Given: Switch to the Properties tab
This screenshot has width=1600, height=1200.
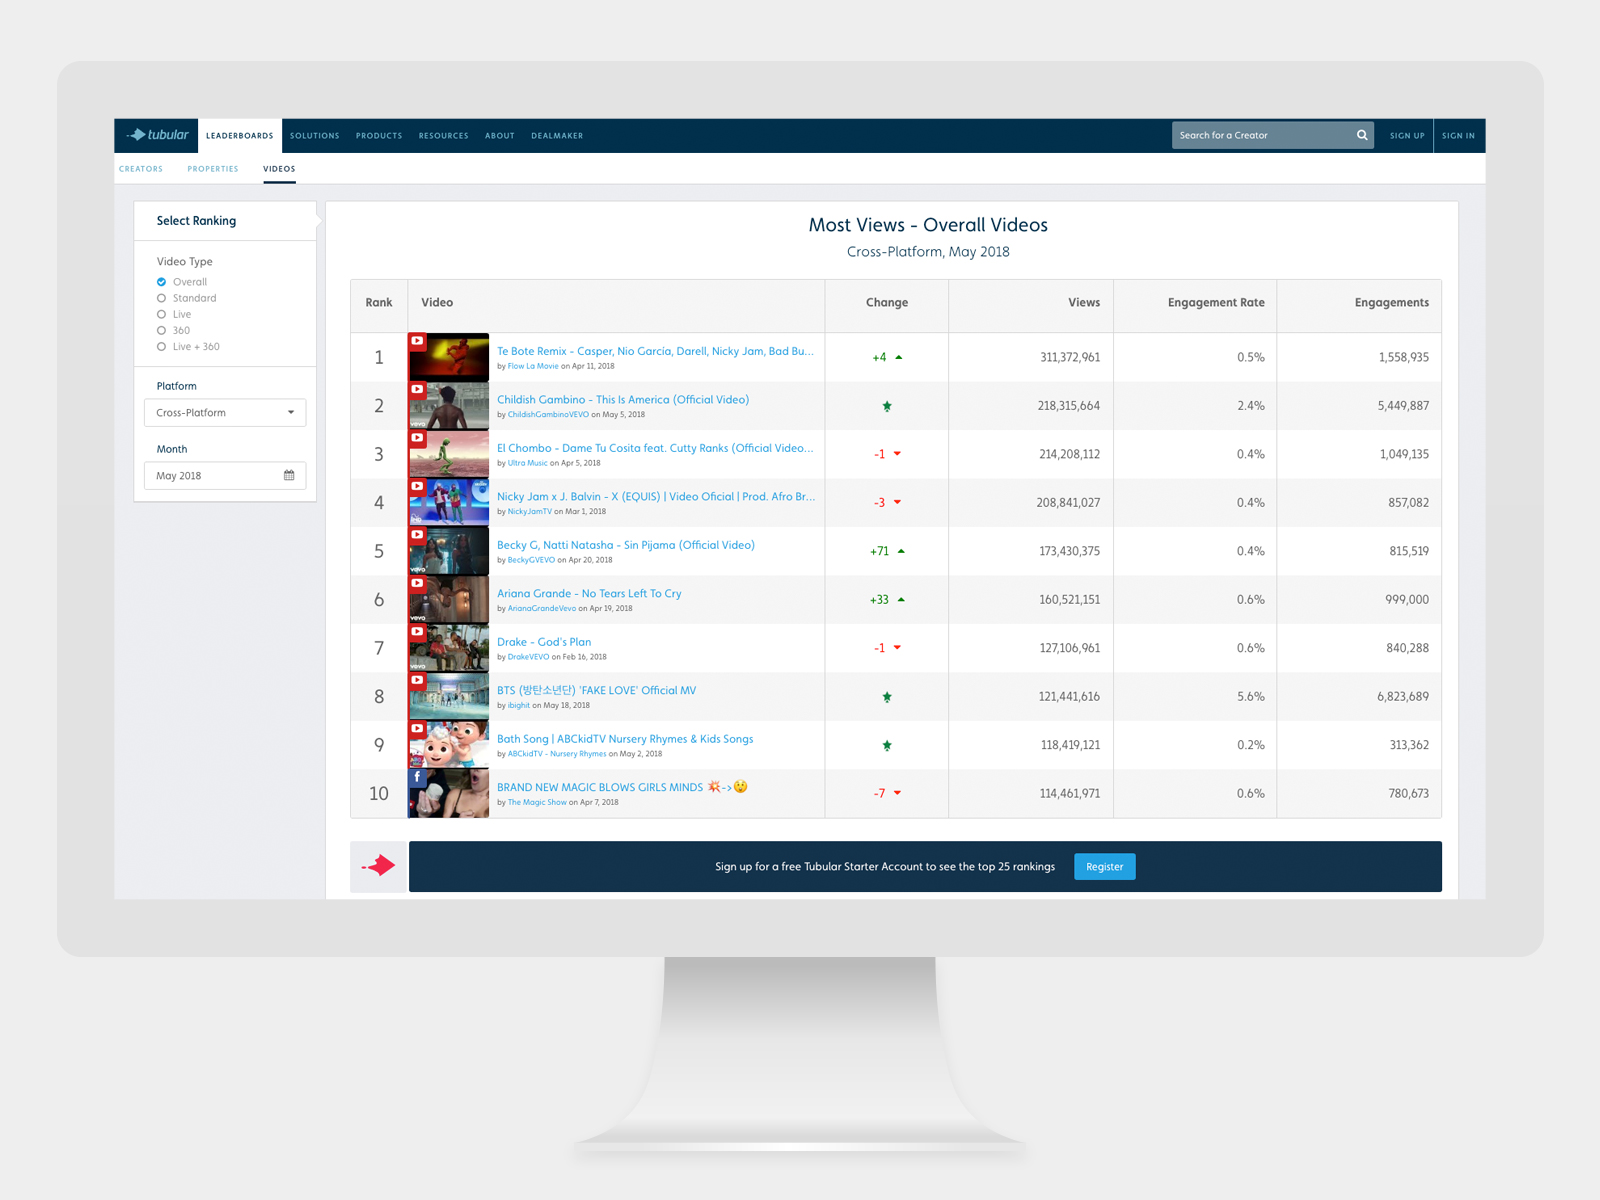Looking at the screenshot, I should click(213, 169).
